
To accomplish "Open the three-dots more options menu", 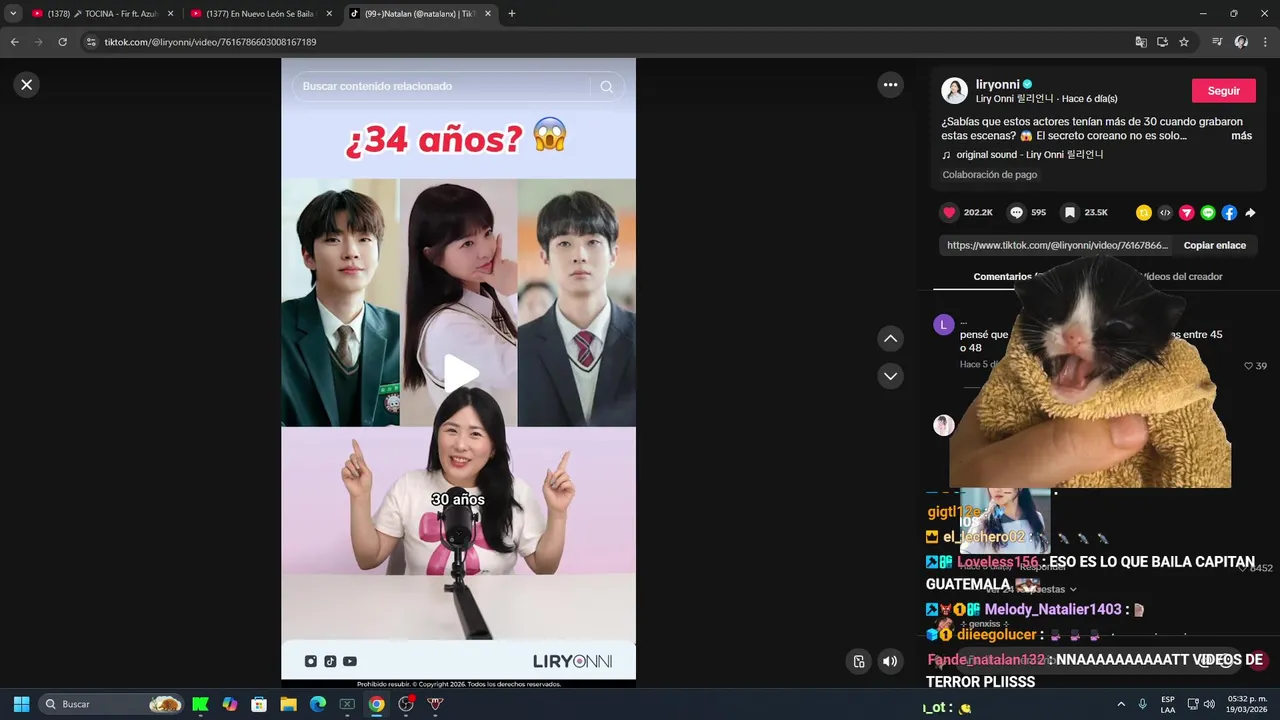I will pyautogui.click(x=890, y=85).
